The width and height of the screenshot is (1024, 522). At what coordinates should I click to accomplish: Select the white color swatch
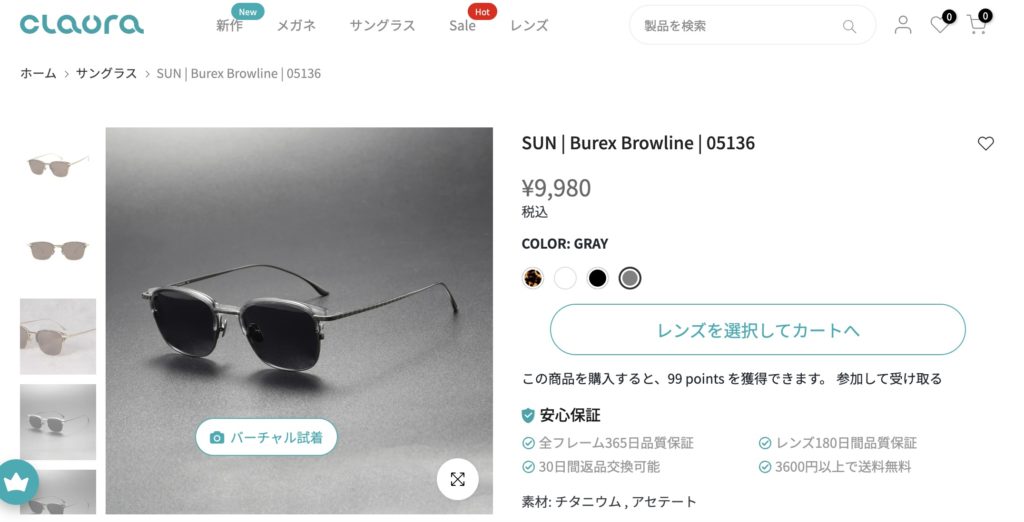point(565,278)
